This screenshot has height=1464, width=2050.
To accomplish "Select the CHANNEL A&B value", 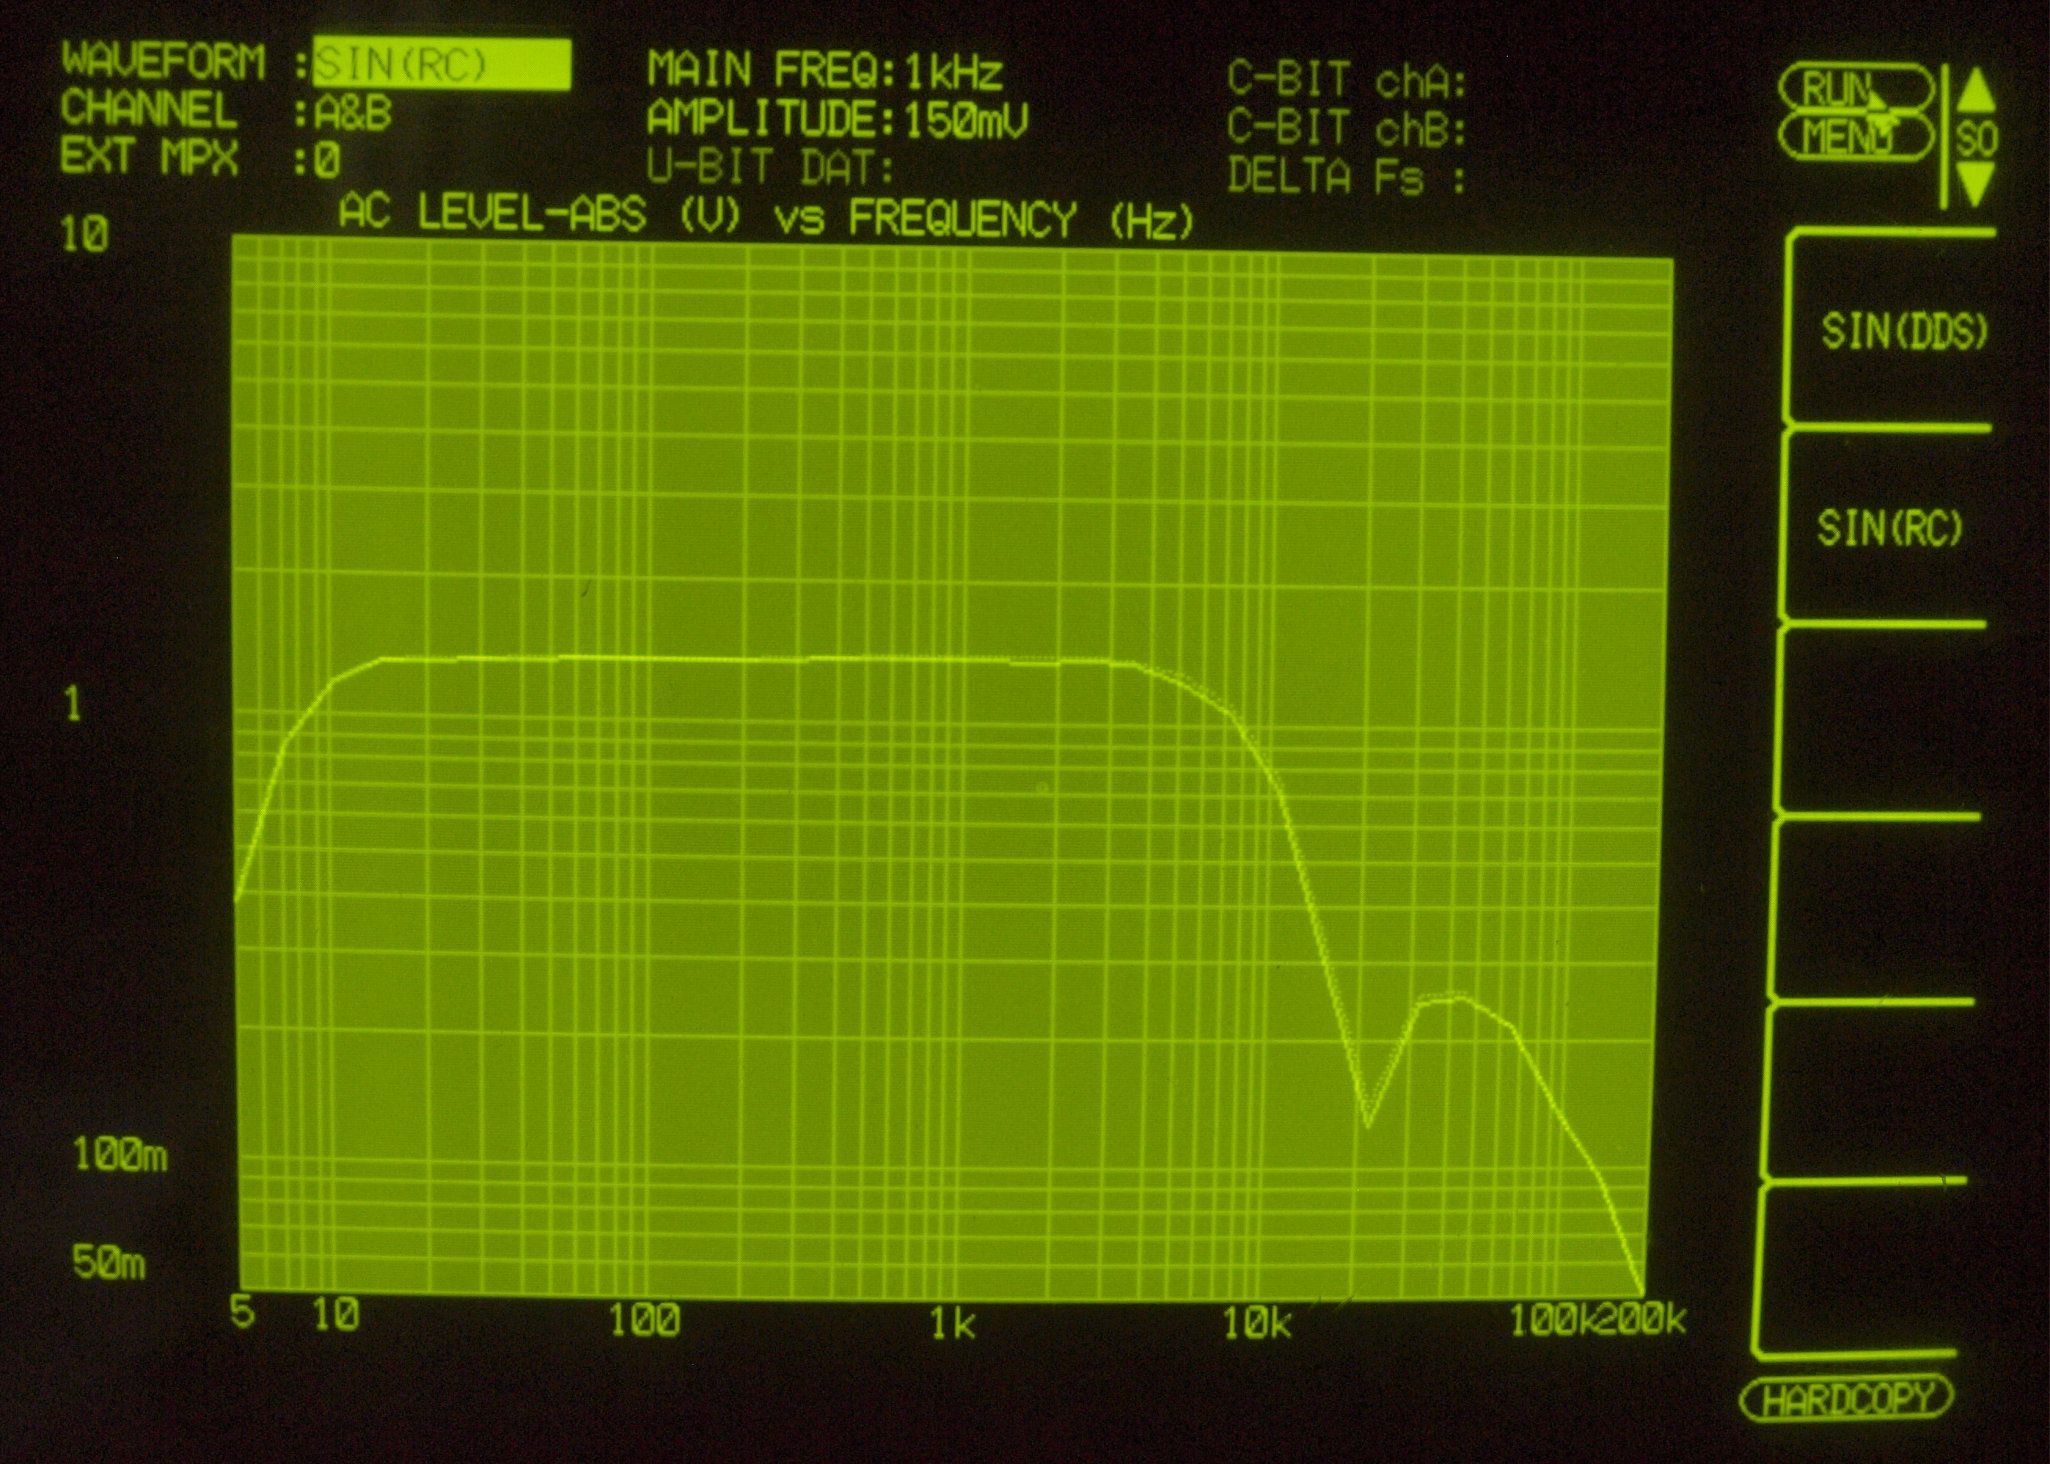I will pos(352,114).
